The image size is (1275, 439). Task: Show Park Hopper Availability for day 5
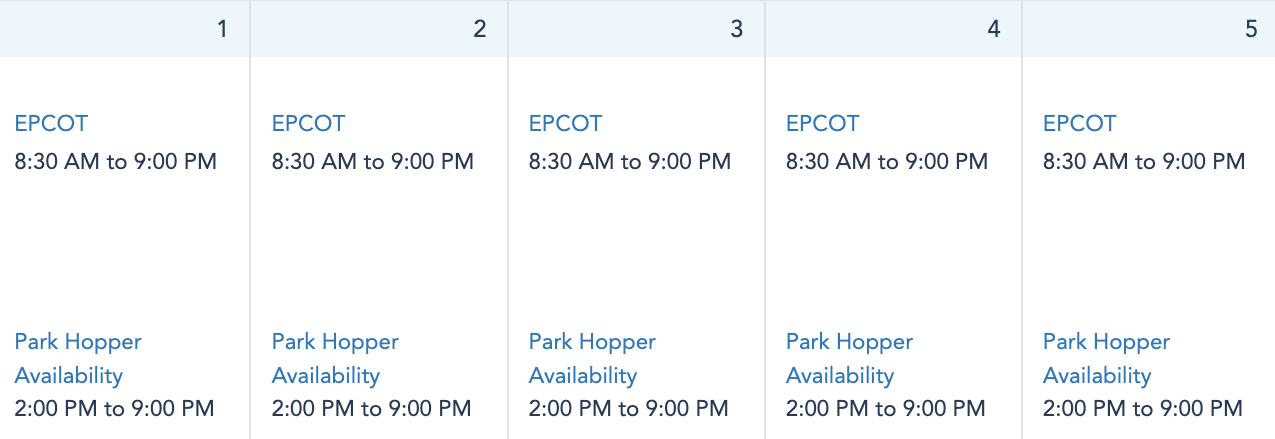click(x=1106, y=358)
